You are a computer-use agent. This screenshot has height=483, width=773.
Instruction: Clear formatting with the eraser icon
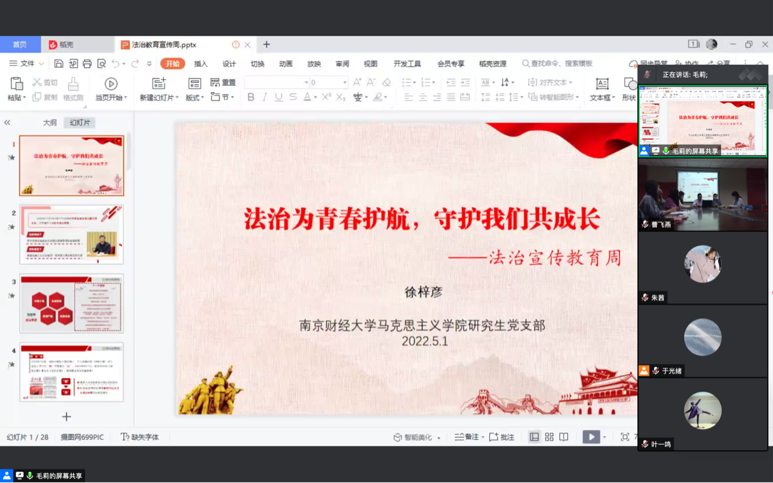click(386, 82)
